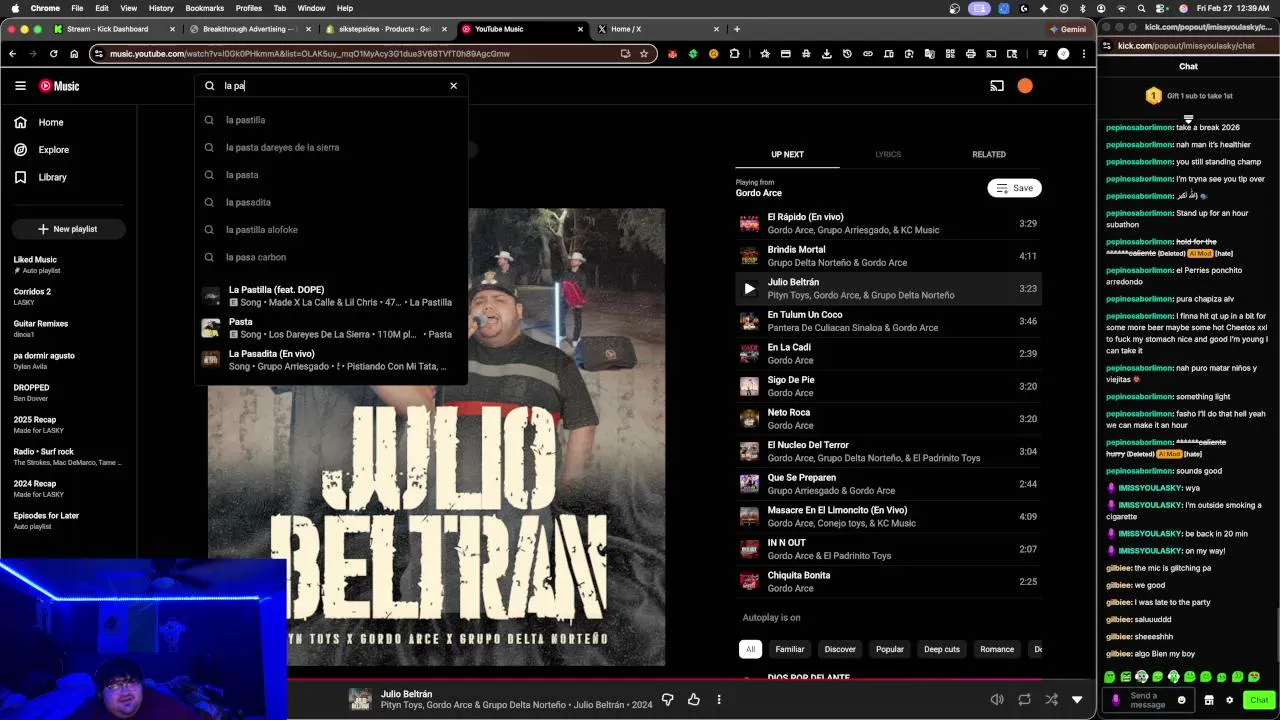The width and height of the screenshot is (1280, 720).
Task: Select Chiquita Bonita in the queue
Action: pos(888,582)
